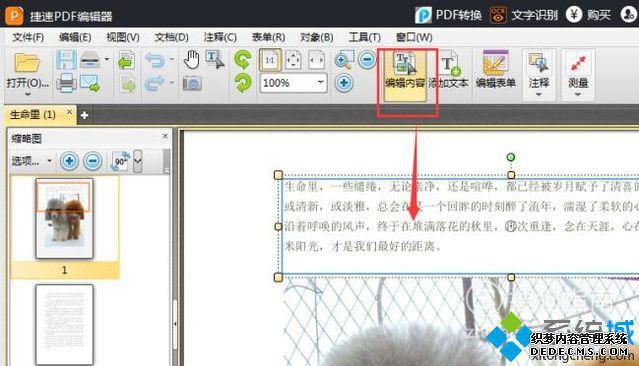Add a new tab with the plus button

coord(84,115)
